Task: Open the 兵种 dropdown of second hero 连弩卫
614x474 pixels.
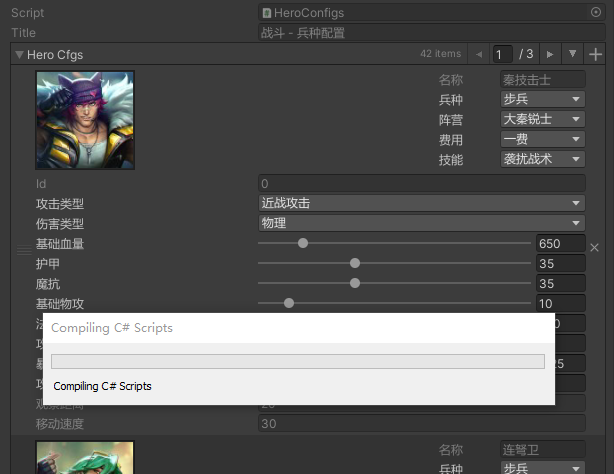Action: [543, 468]
